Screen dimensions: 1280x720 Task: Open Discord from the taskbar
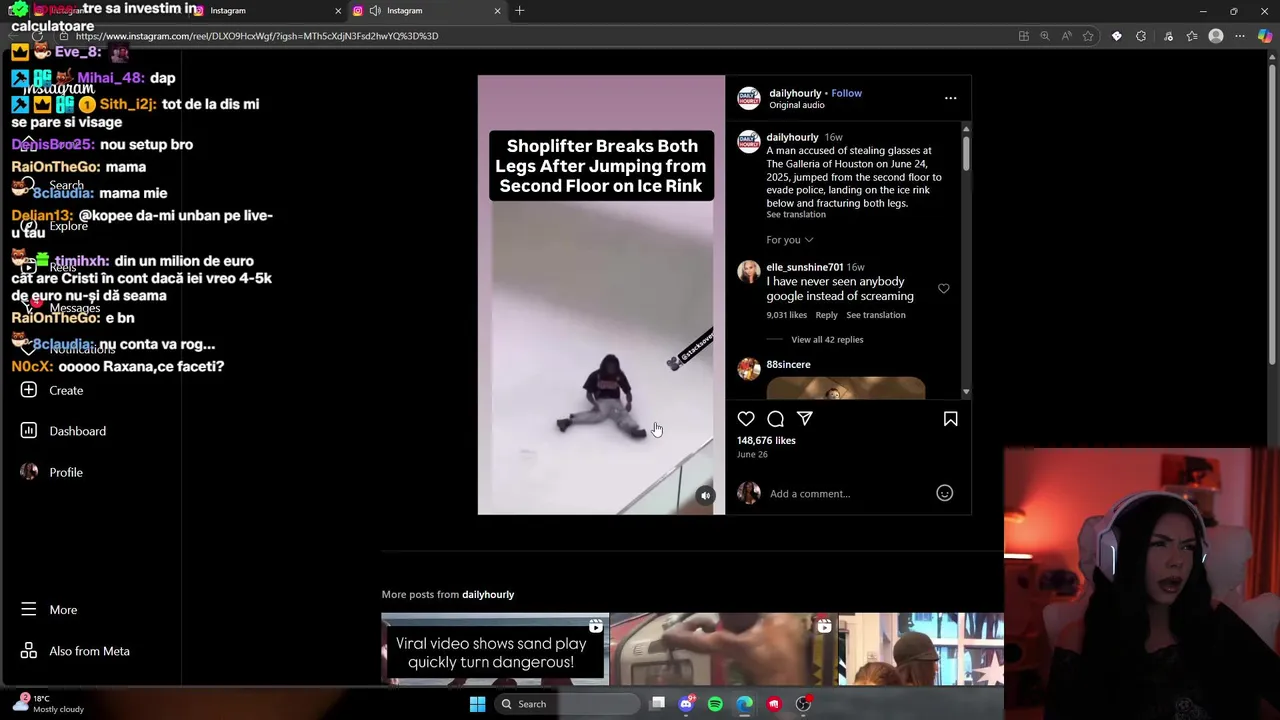pyautogui.click(x=686, y=704)
